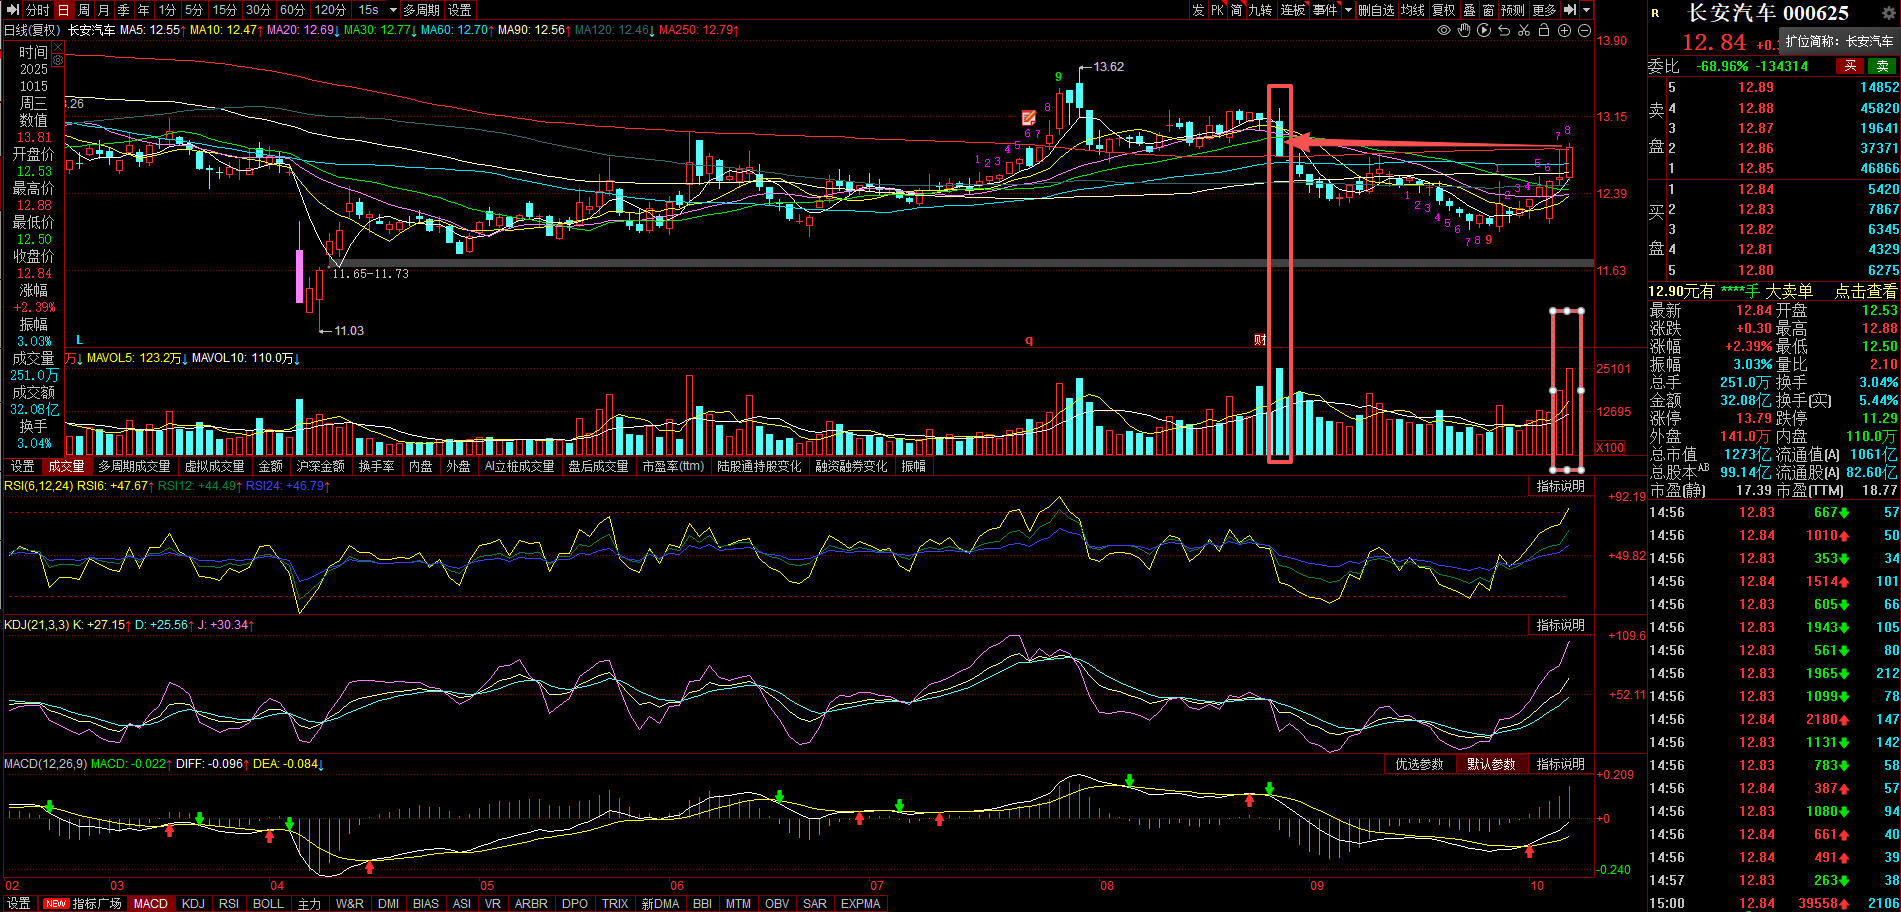Select the hand pan tool
The width and height of the screenshot is (1901, 912).
click(x=1464, y=31)
